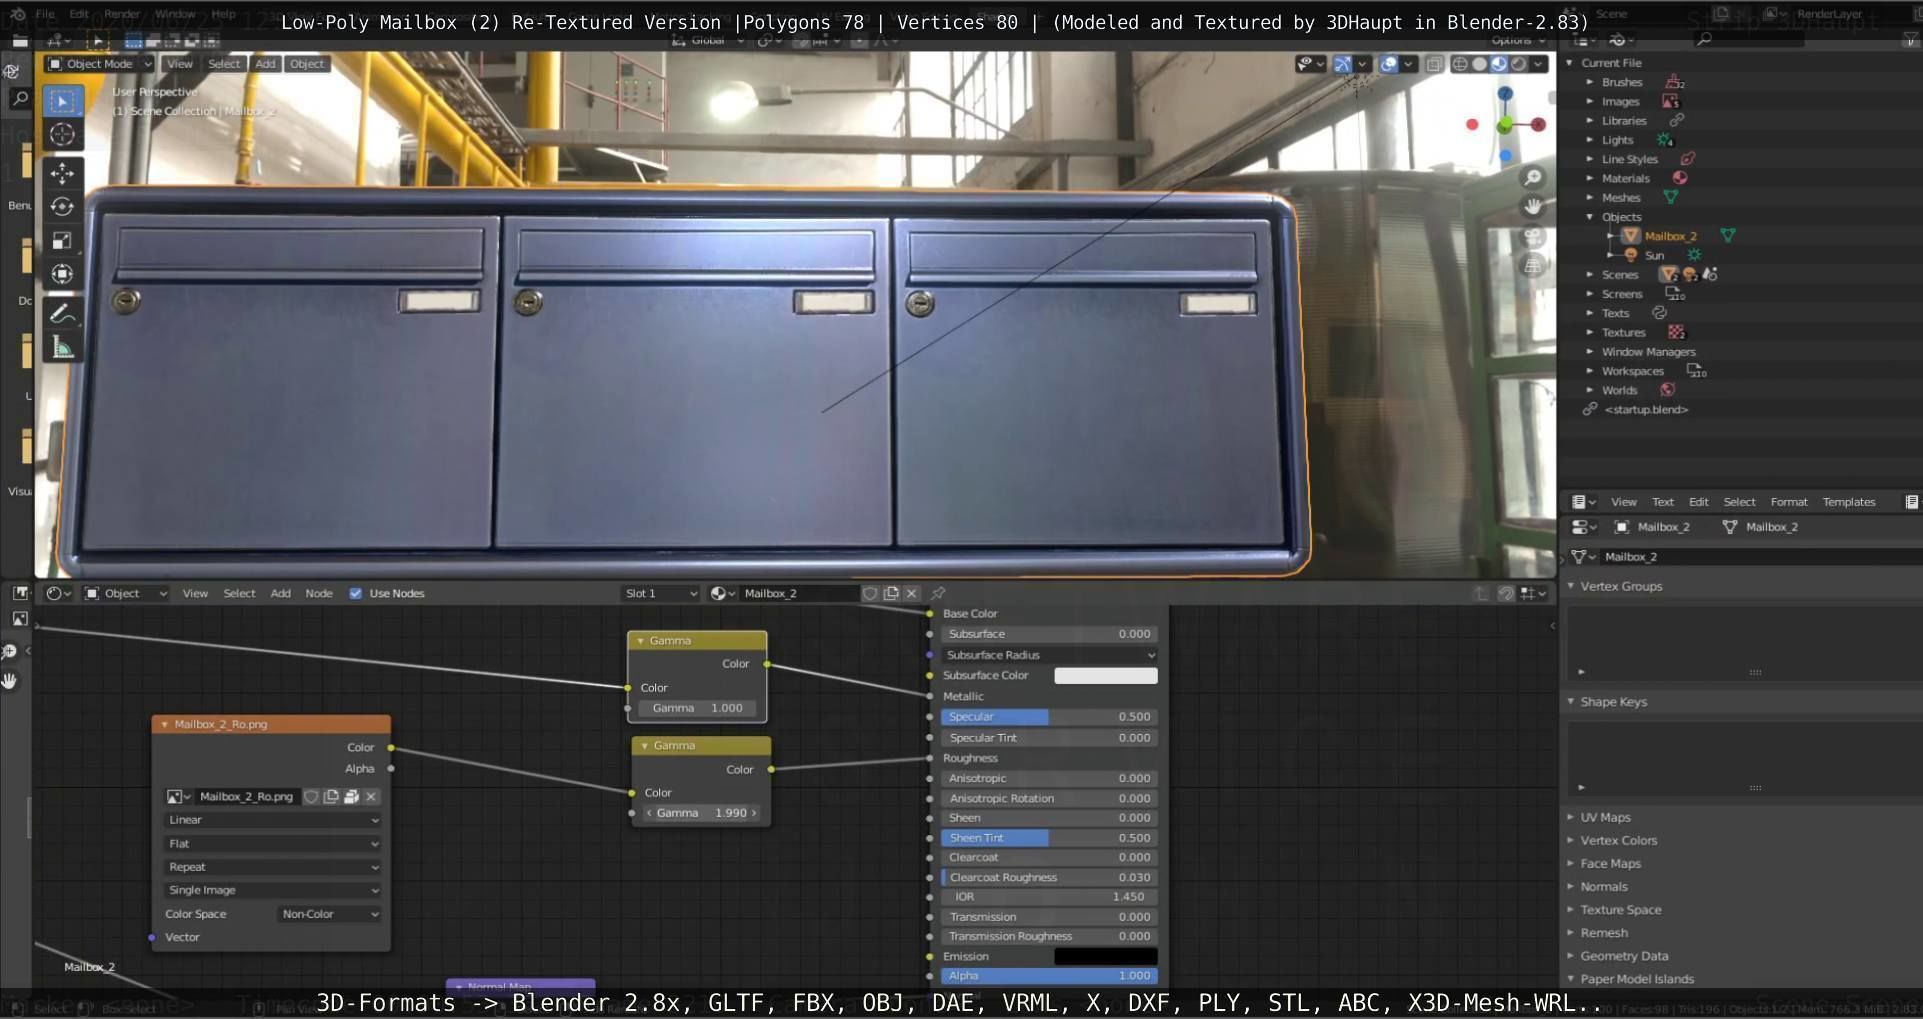Choose the Transform tool
Viewport: 1923px width, 1019px height.
tap(62, 274)
